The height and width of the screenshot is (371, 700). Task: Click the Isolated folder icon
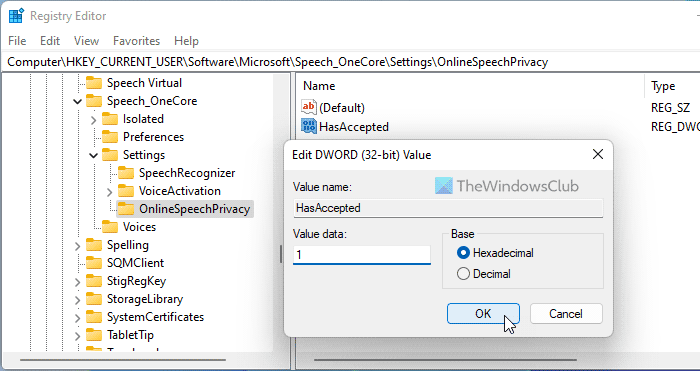tap(110, 119)
